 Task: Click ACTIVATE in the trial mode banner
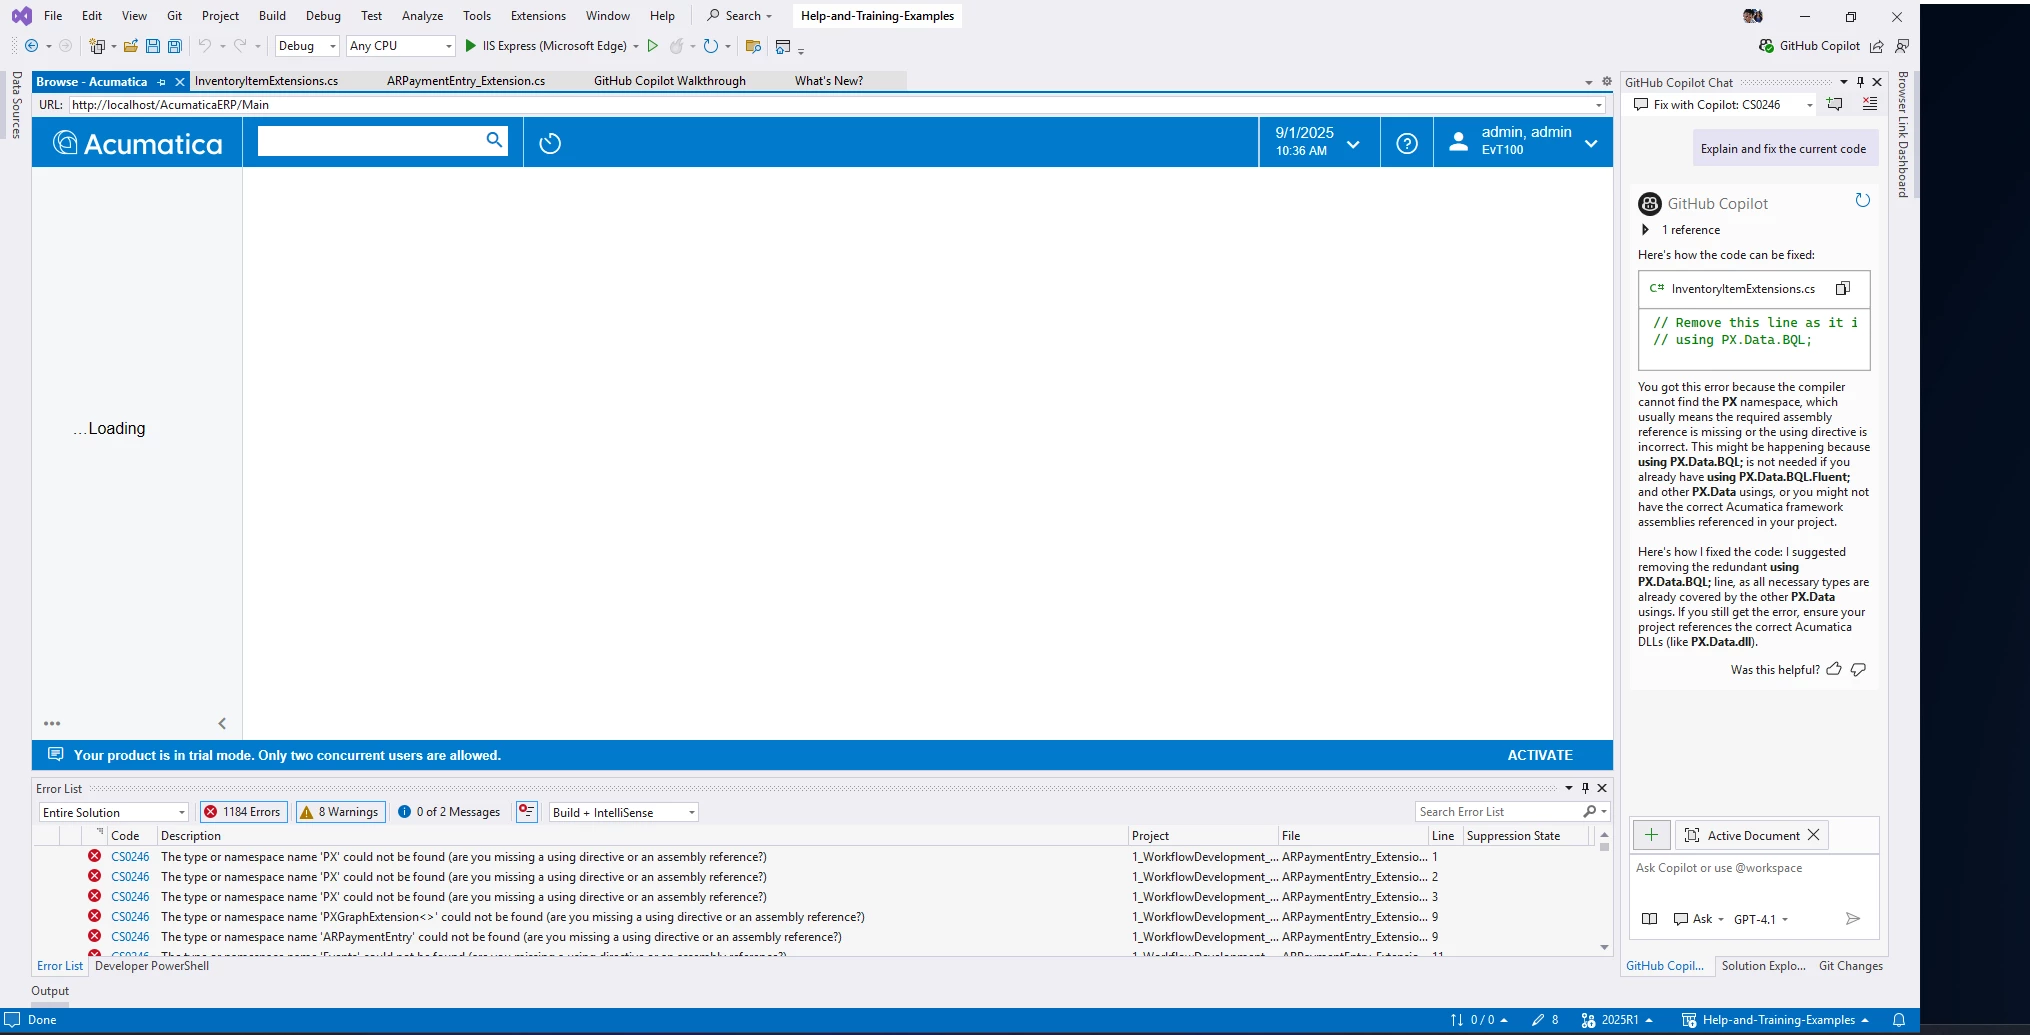[1540, 755]
